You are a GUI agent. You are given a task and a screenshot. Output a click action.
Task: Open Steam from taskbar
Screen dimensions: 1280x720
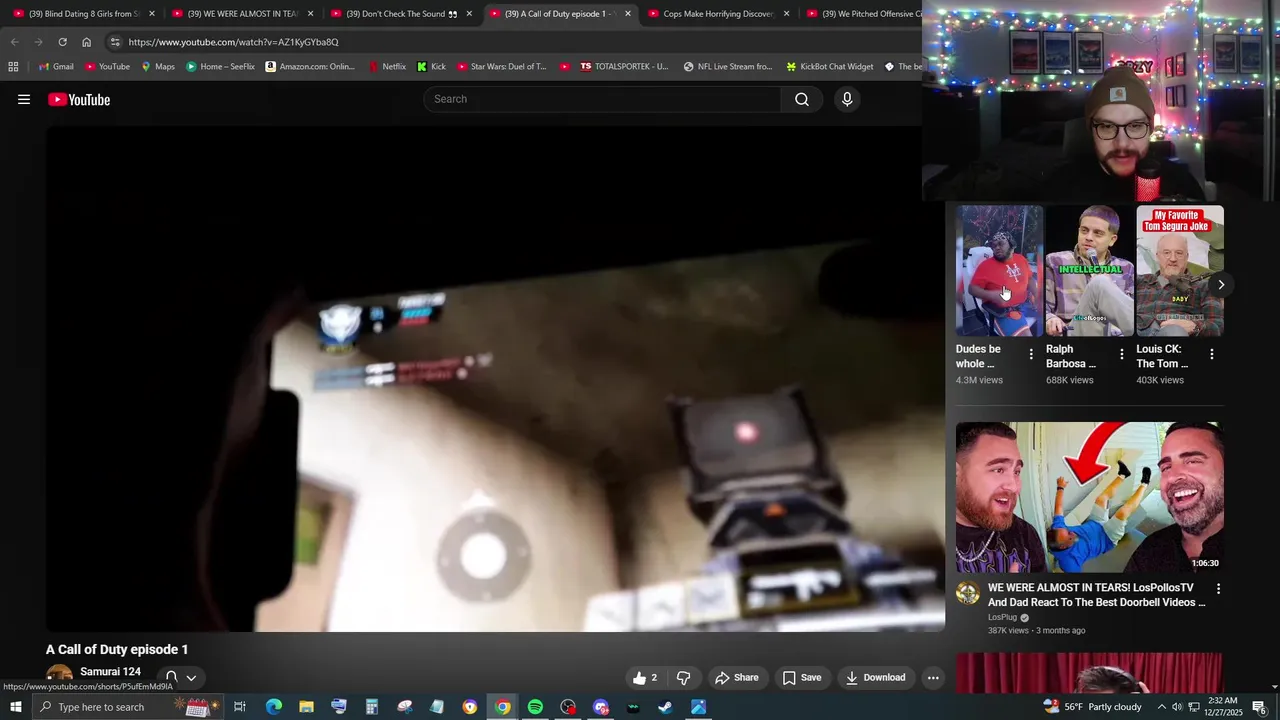click(665, 707)
